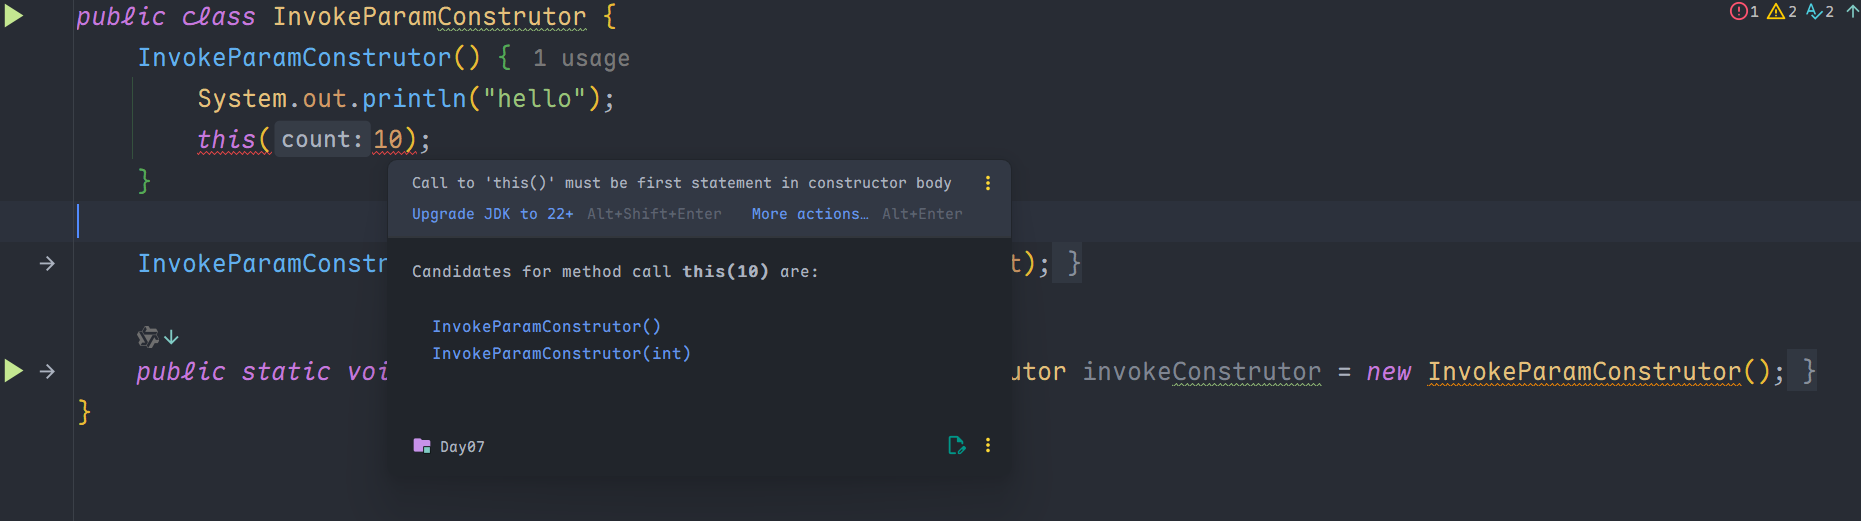Click the previous highlighted error up arrow
The width and height of the screenshot is (1861, 521).
[1852, 12]
